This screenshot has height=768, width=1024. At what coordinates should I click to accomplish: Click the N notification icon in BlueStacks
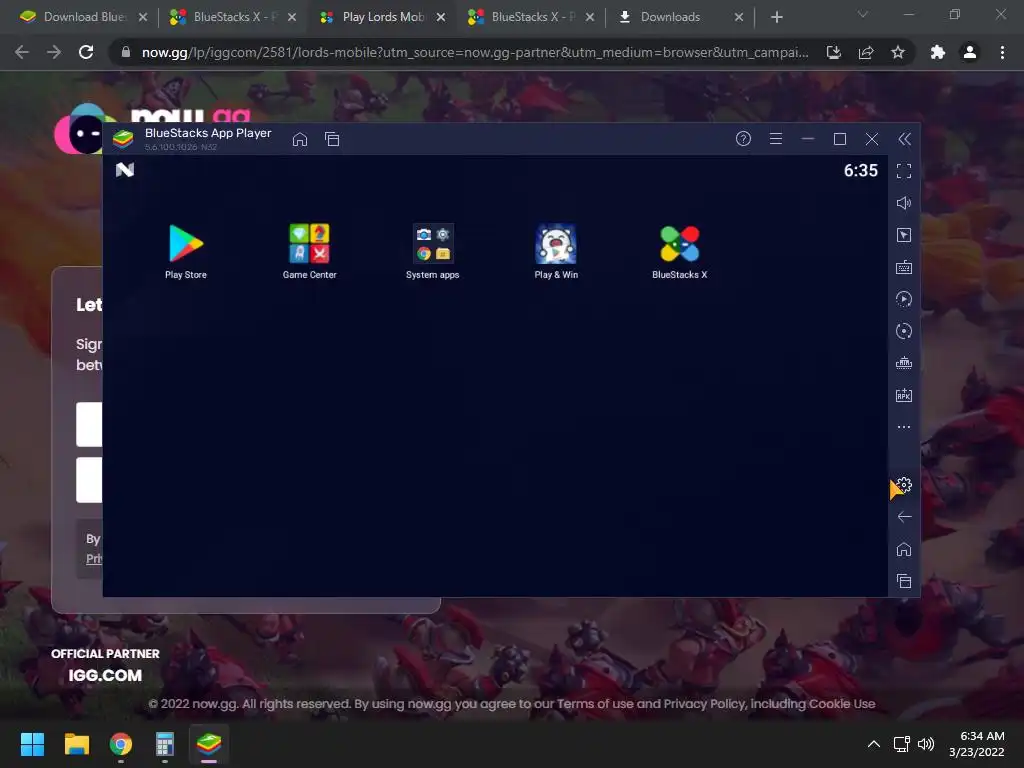tap(125, 170)
